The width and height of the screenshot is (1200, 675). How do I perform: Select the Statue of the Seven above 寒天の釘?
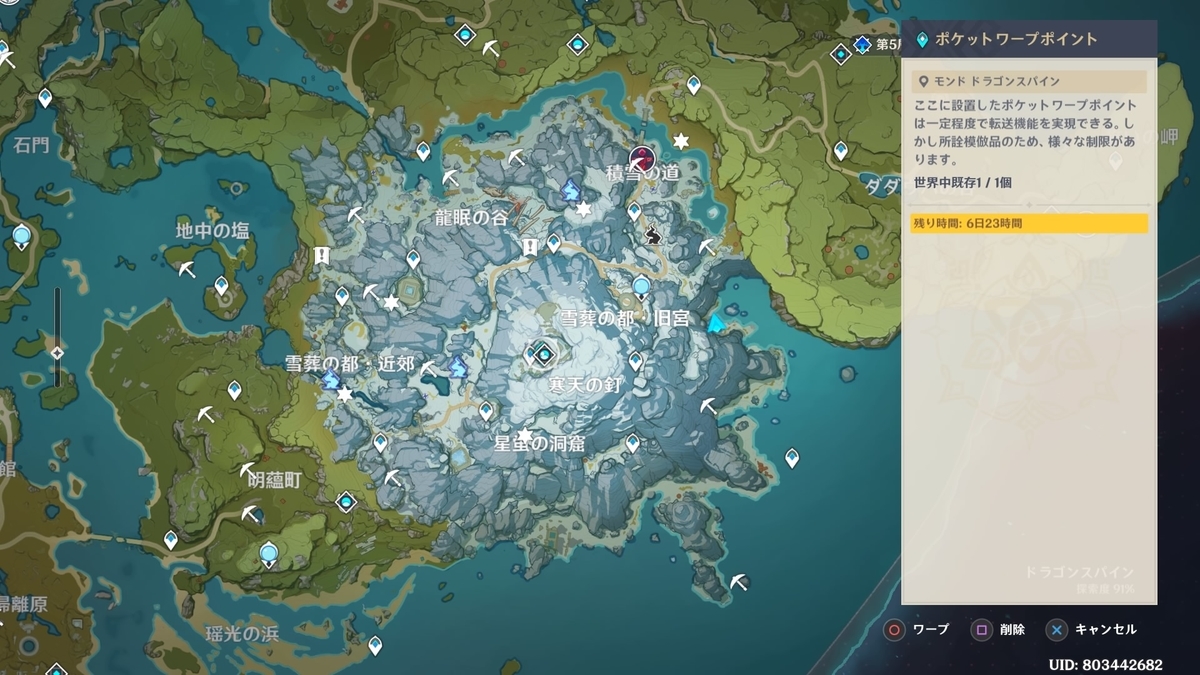pyautogui.click(x=543, y=353)
